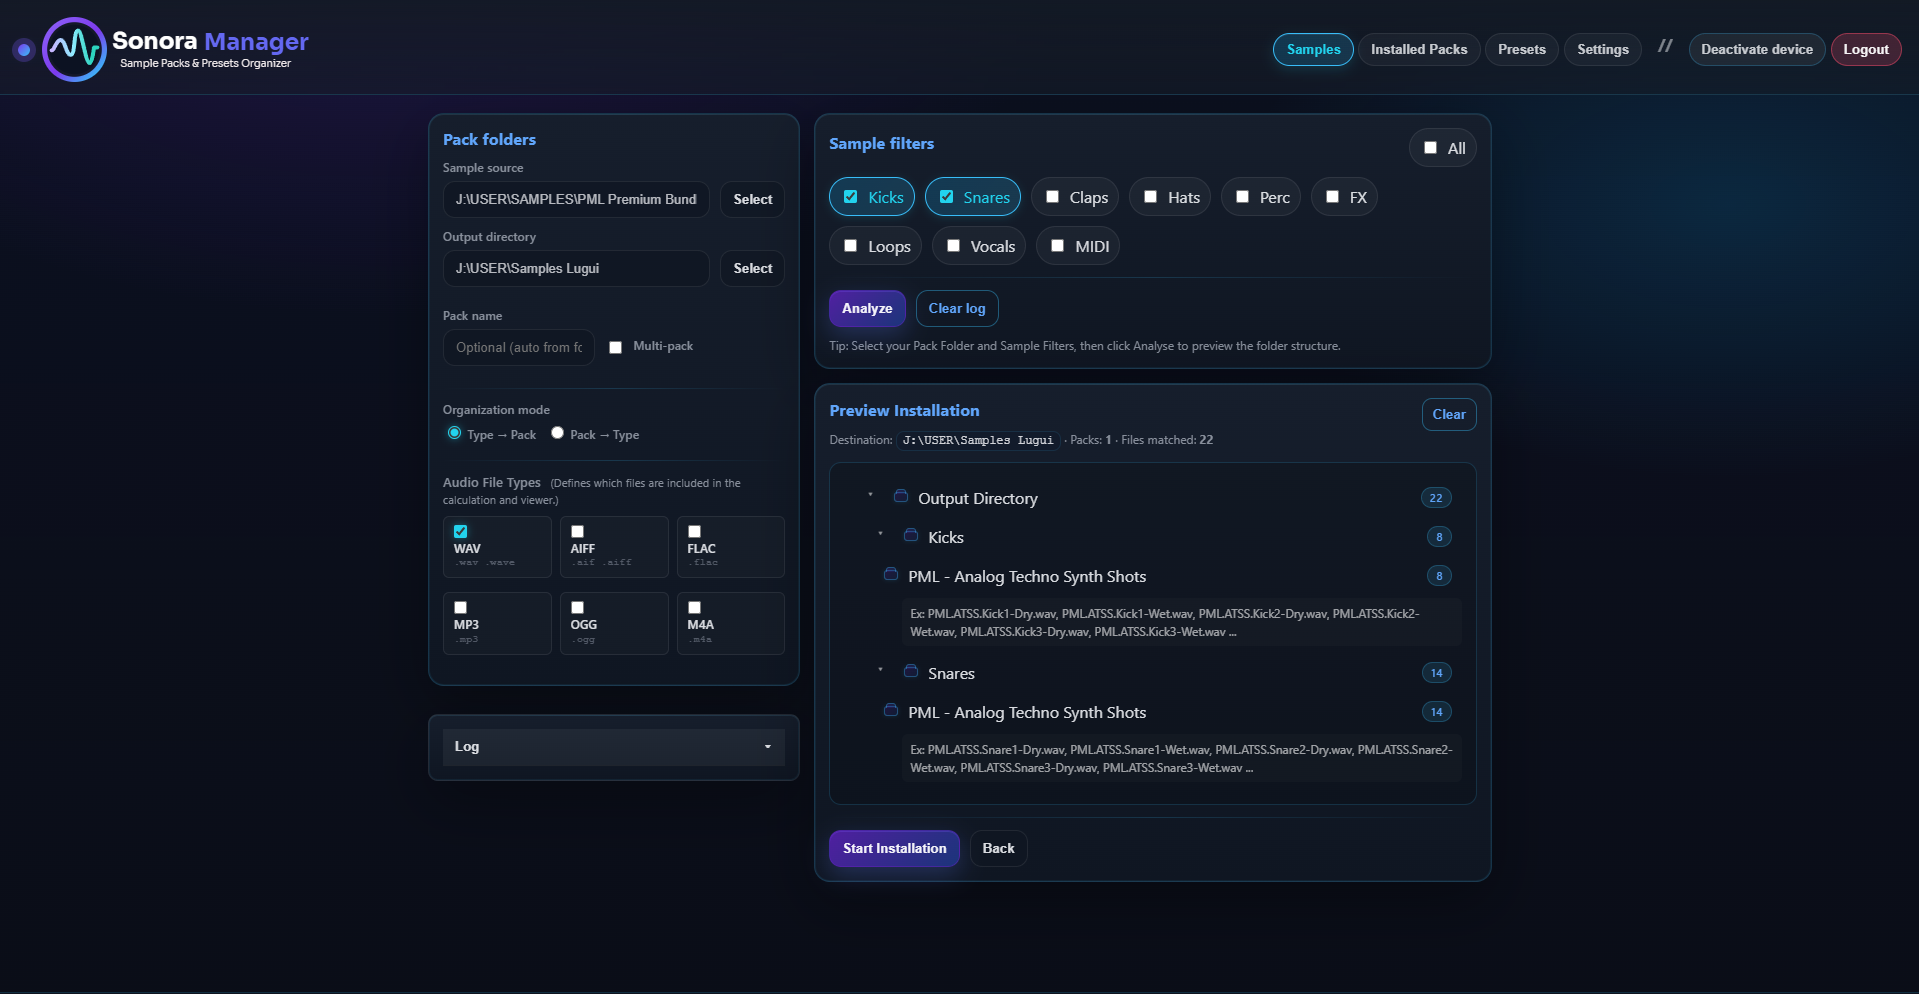Click the Clear log button
This screenshot has height=994, width=1919.
click(x=957, y=308)
